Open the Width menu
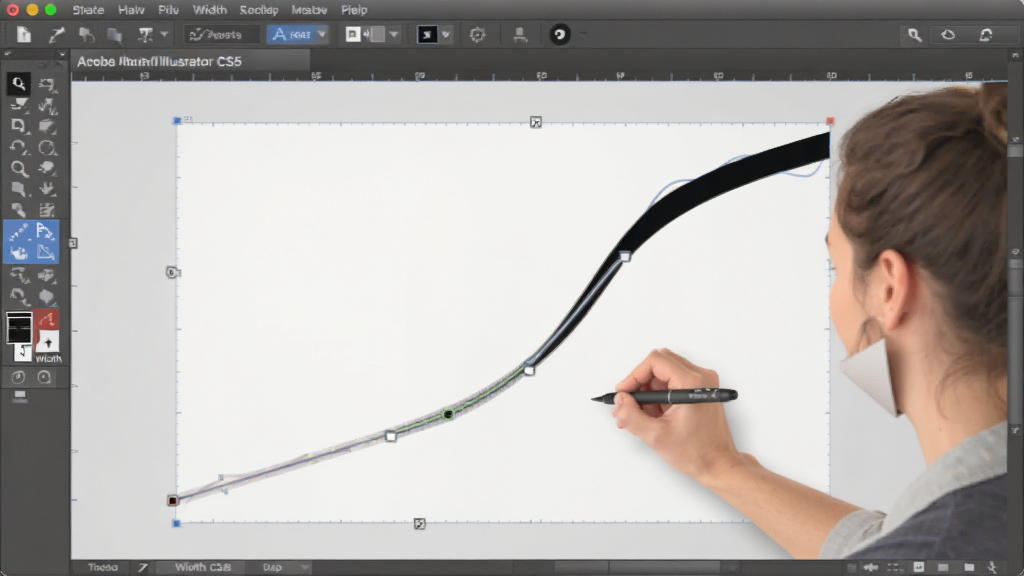This screenshot has width=1024, height=576. [210, 10]
